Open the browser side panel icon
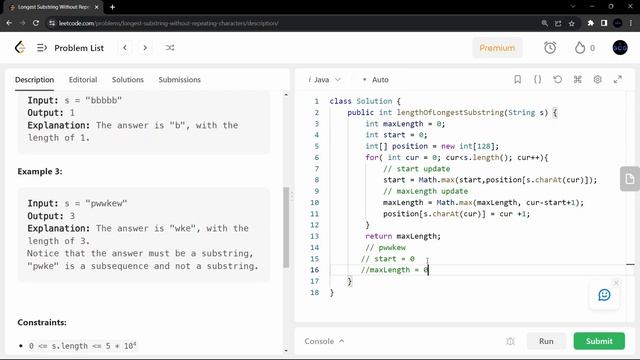This screenshot has height=360, width=640. point(604,23)
